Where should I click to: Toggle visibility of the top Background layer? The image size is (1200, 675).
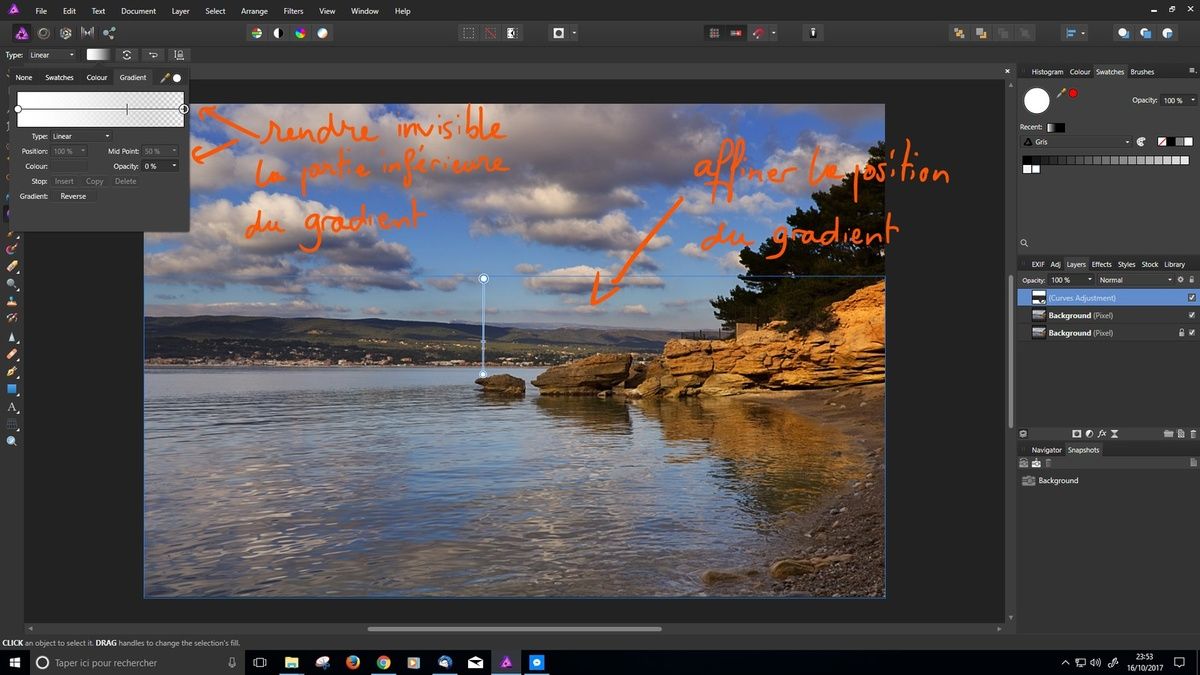click(1190, 315)
